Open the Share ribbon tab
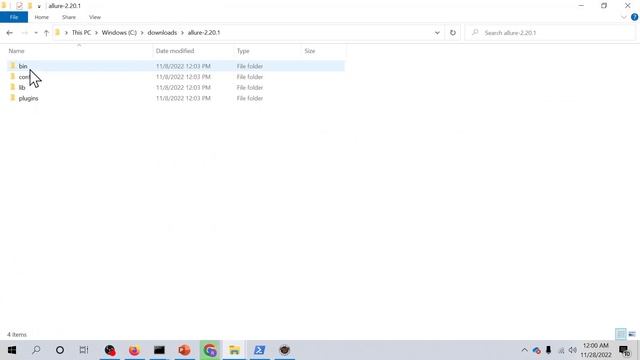This screenshot has width=640, height=360. 69,17
